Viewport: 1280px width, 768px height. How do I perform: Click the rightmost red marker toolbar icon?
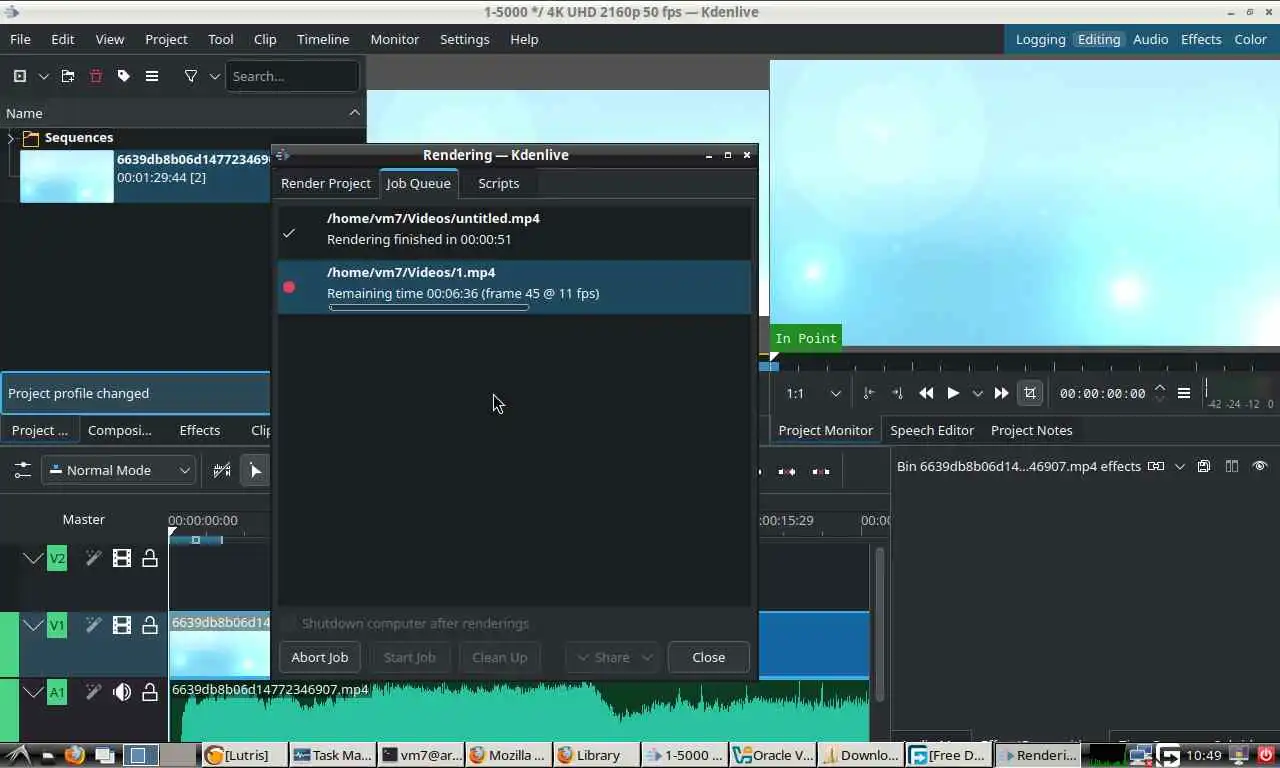coord(821,471)
